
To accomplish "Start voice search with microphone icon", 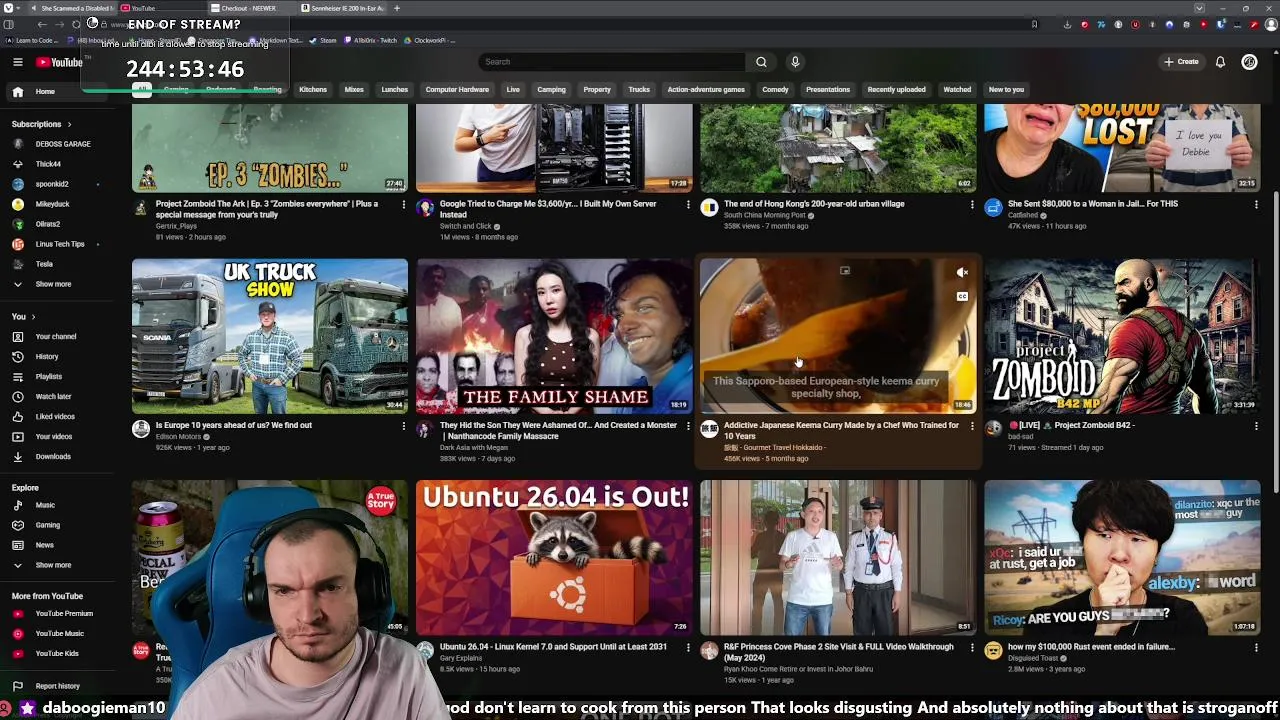I will point(795,62).
